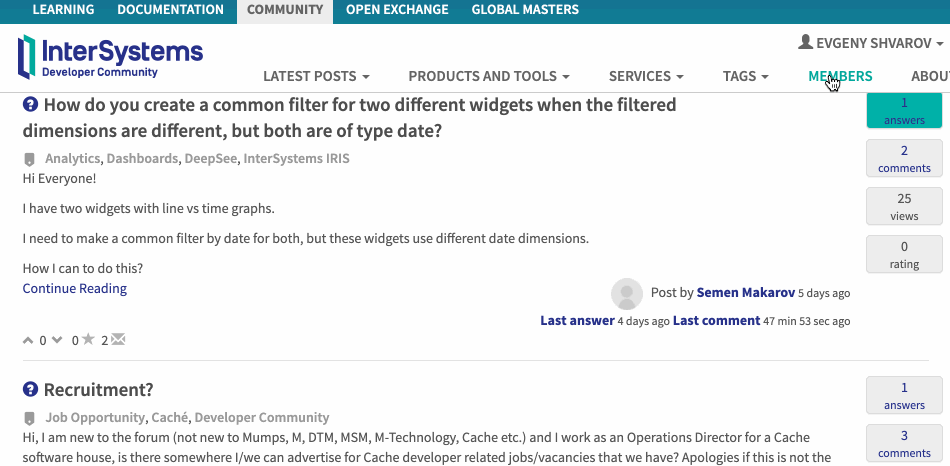This screenshot has width=950, height=466.
Task: Go to the Global Masters tab
Action: [x=525, y=10]
